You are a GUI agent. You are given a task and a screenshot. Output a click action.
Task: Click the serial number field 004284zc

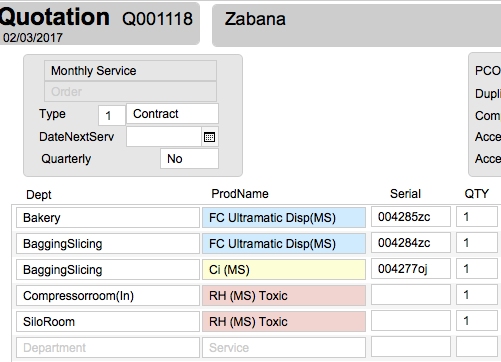[x=411, y=243]
